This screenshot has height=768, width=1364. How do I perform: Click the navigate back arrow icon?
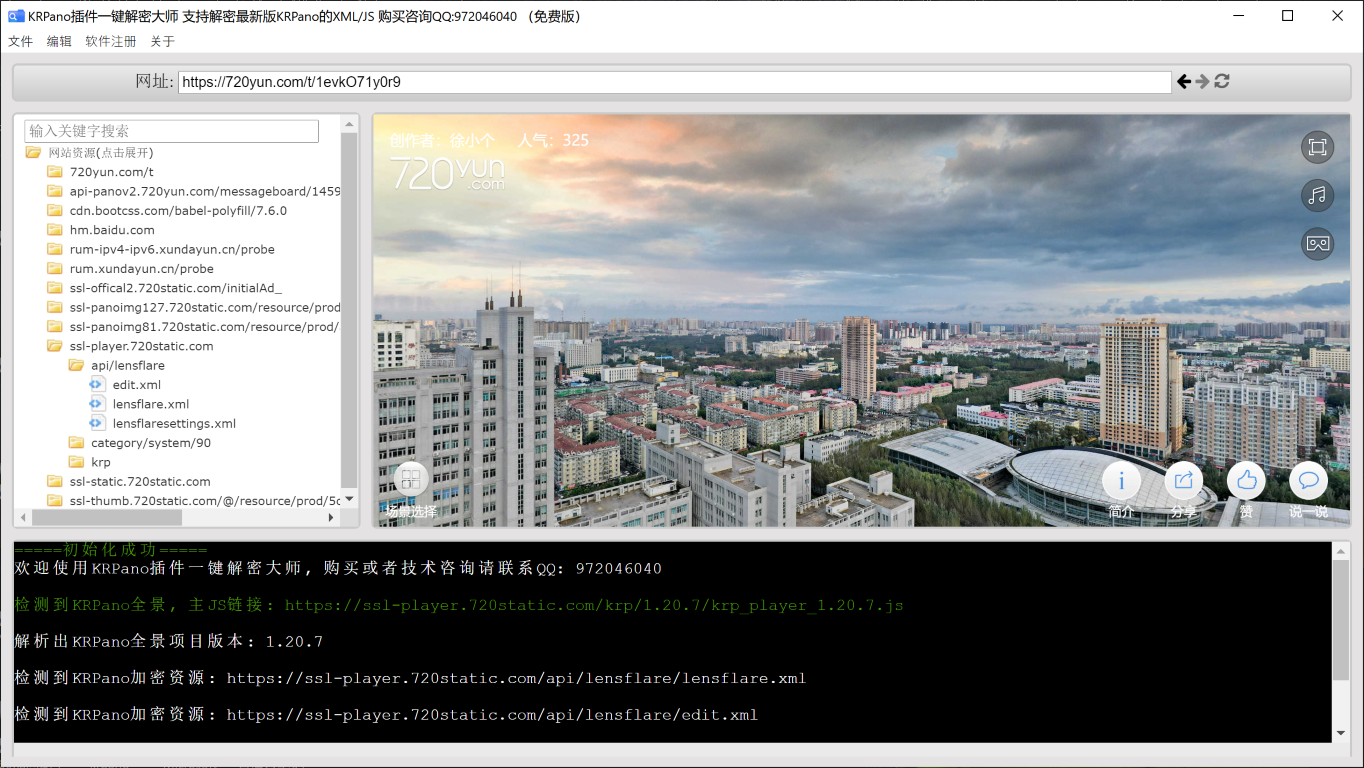point(1184,81)
